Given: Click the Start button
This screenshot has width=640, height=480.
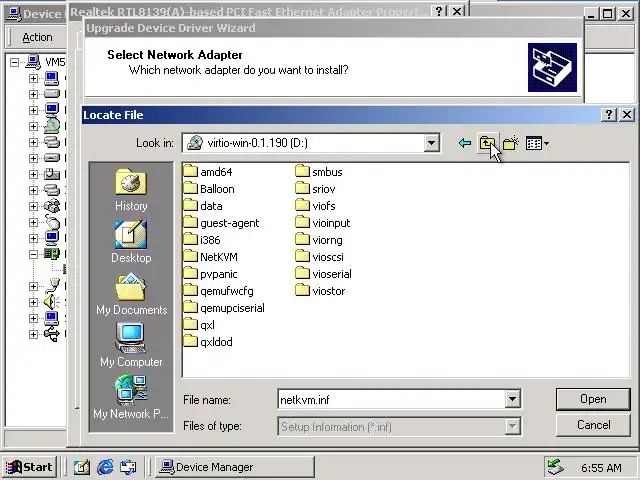Looking at the screenshot, I should 29,467.
